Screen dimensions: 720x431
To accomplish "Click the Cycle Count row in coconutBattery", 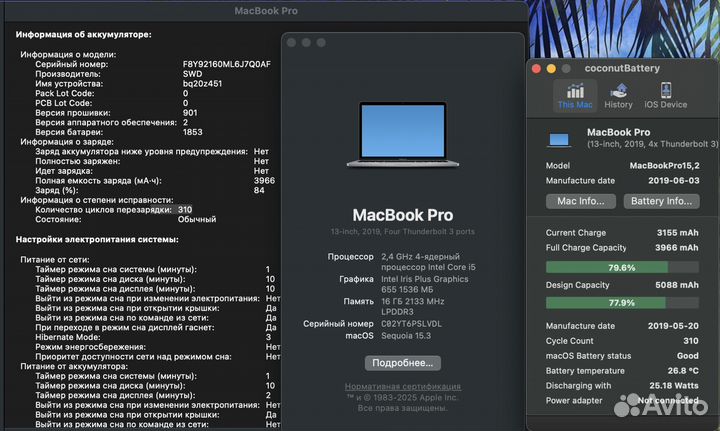I will 622,341.
